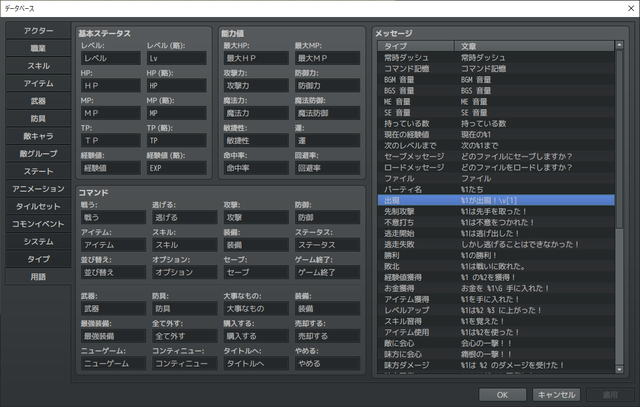640x407 pixels.
Task: Click the 敏捷性 field
Action: (x=256, y=140)
